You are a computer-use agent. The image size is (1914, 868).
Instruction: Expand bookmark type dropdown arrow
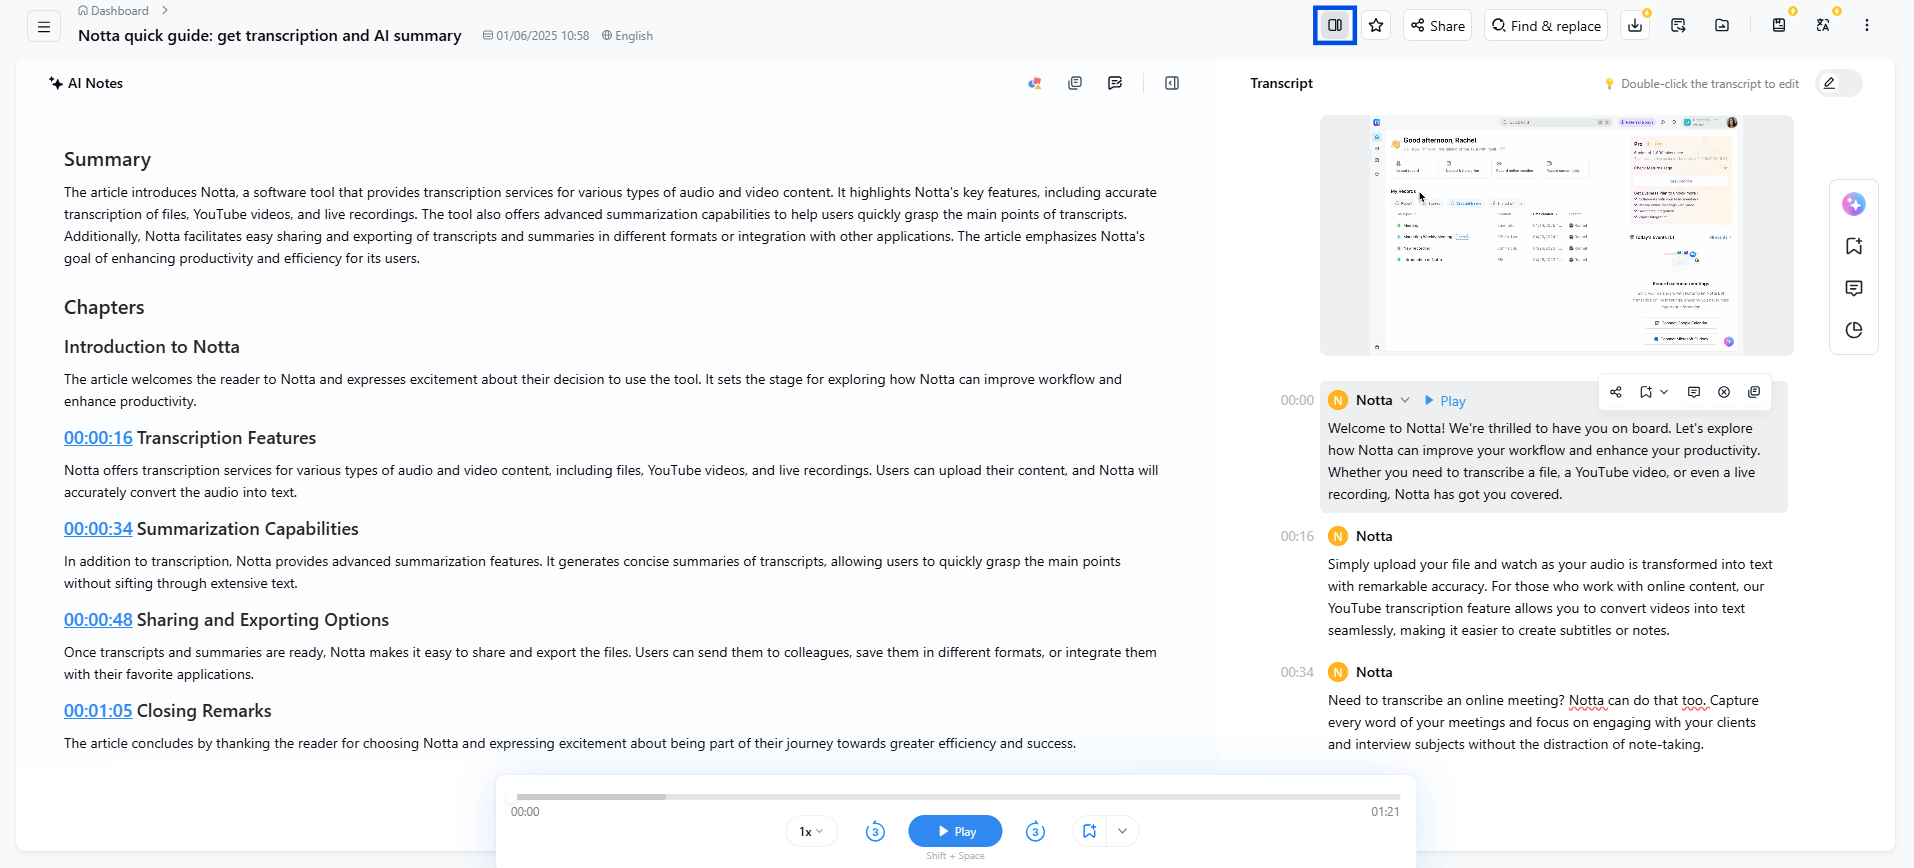coord(1664,392)
